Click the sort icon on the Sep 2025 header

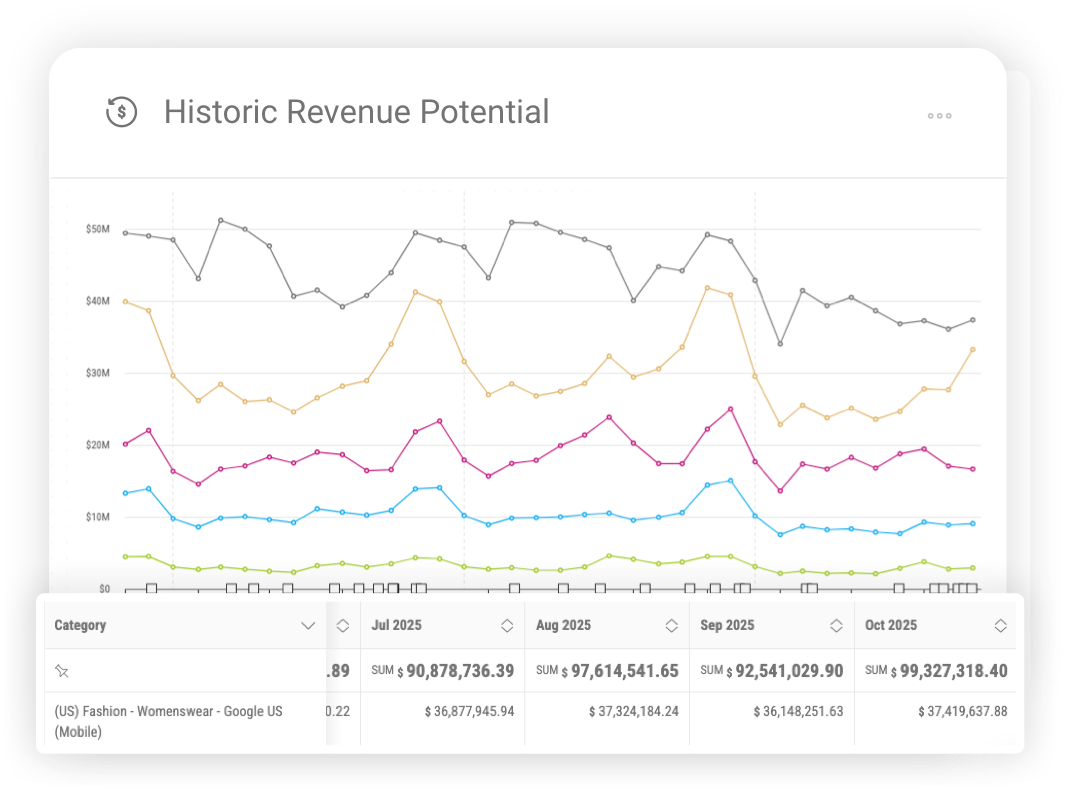[836, 625]
